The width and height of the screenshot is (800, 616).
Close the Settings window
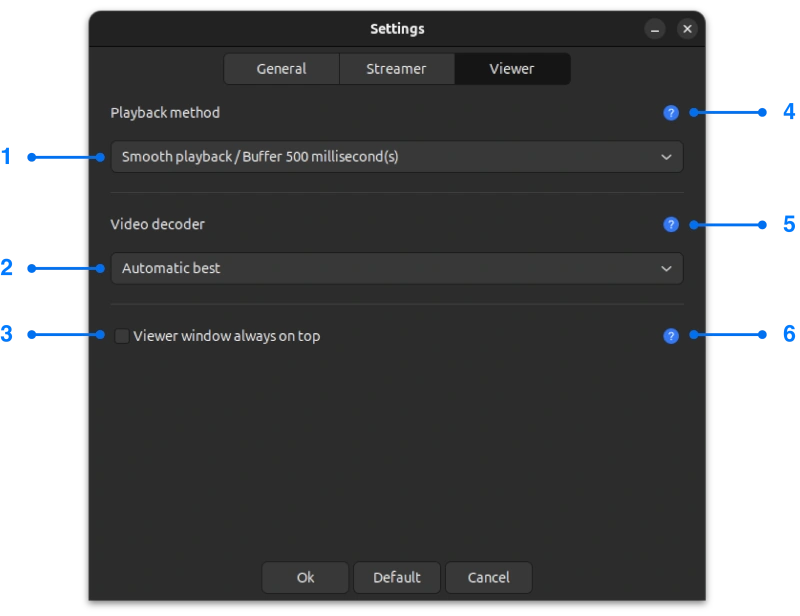point(687,29)
